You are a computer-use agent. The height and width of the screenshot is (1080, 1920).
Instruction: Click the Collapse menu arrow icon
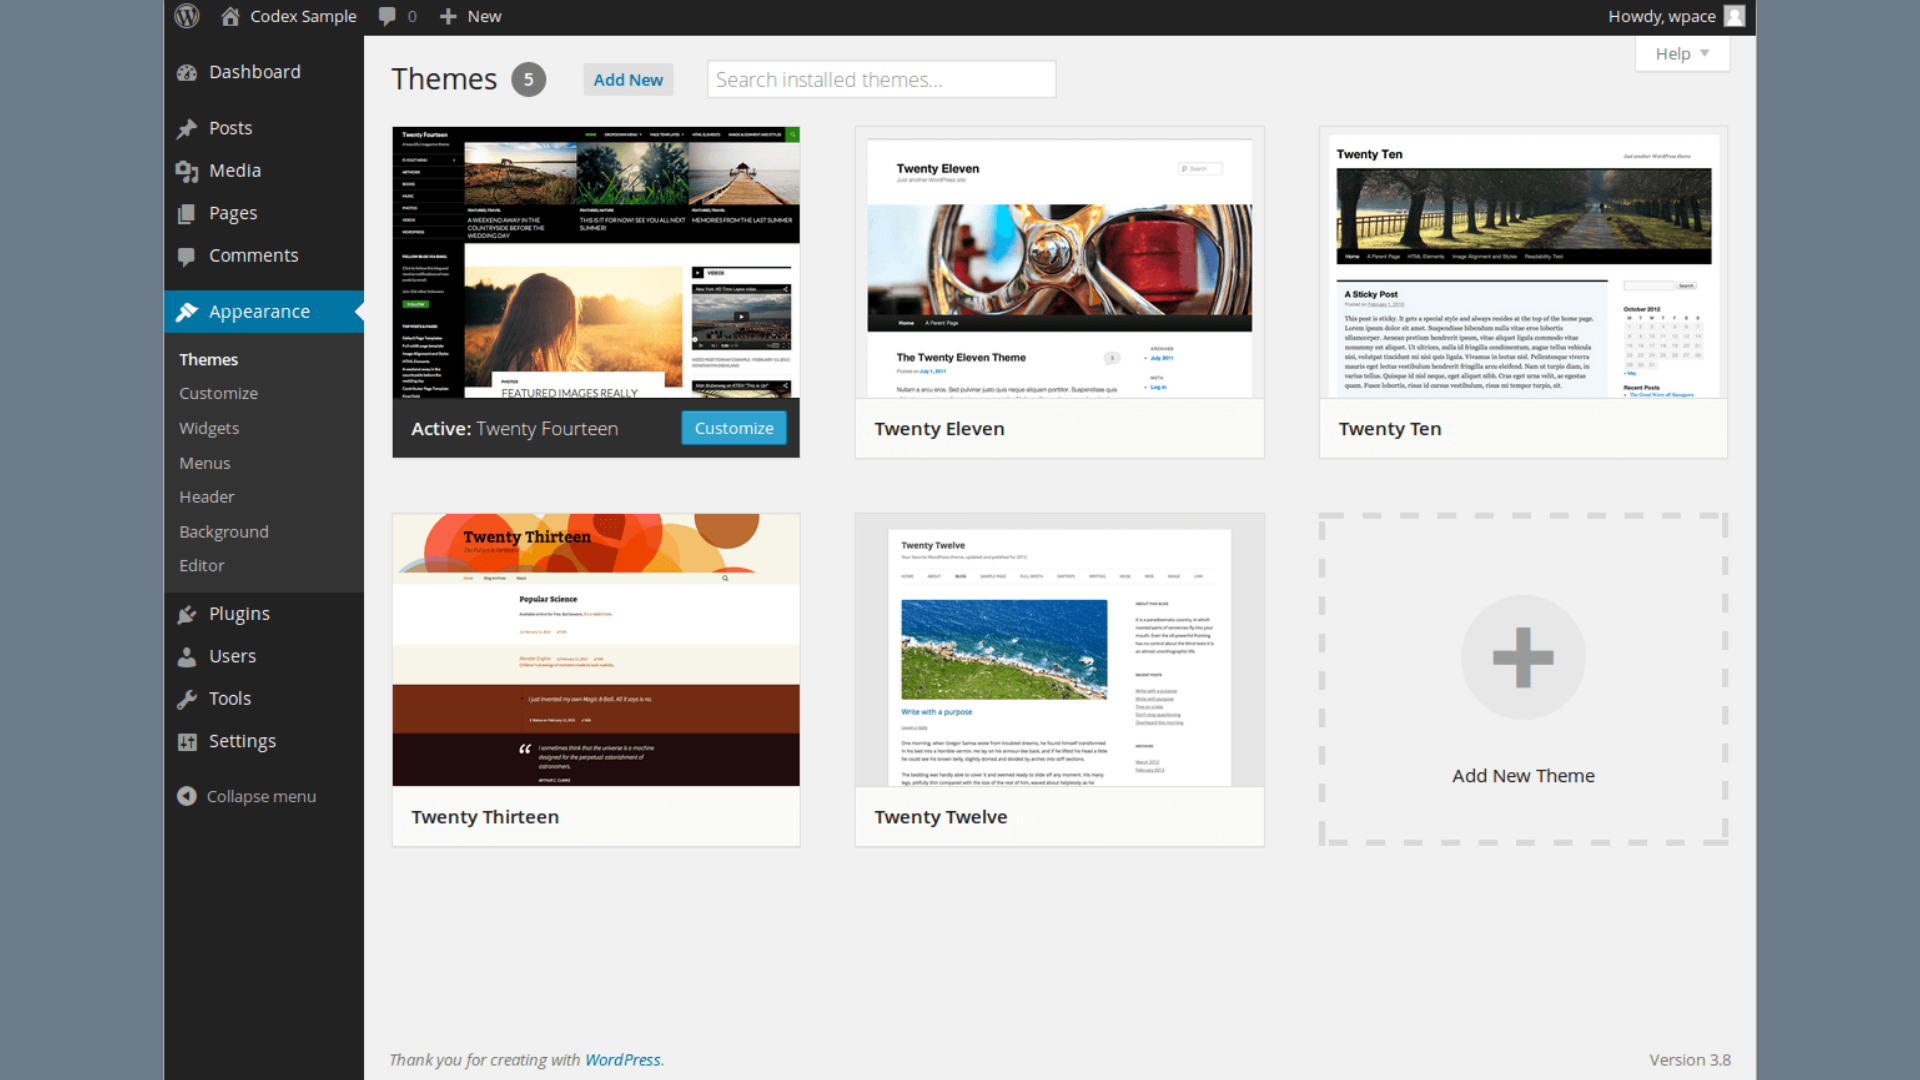(187, 796)
